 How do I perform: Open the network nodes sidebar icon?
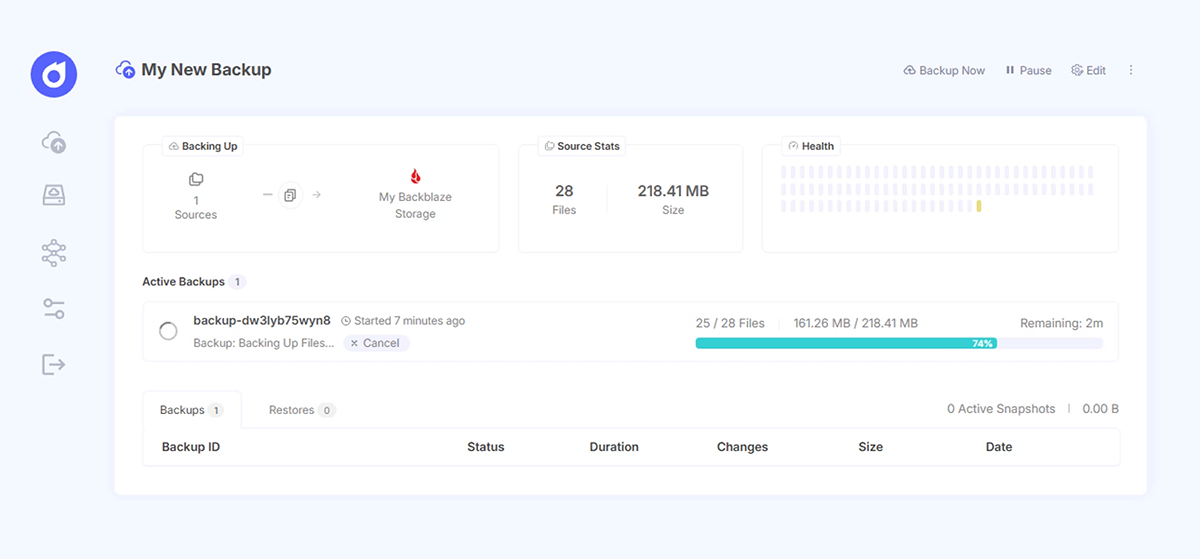point(54,252)
